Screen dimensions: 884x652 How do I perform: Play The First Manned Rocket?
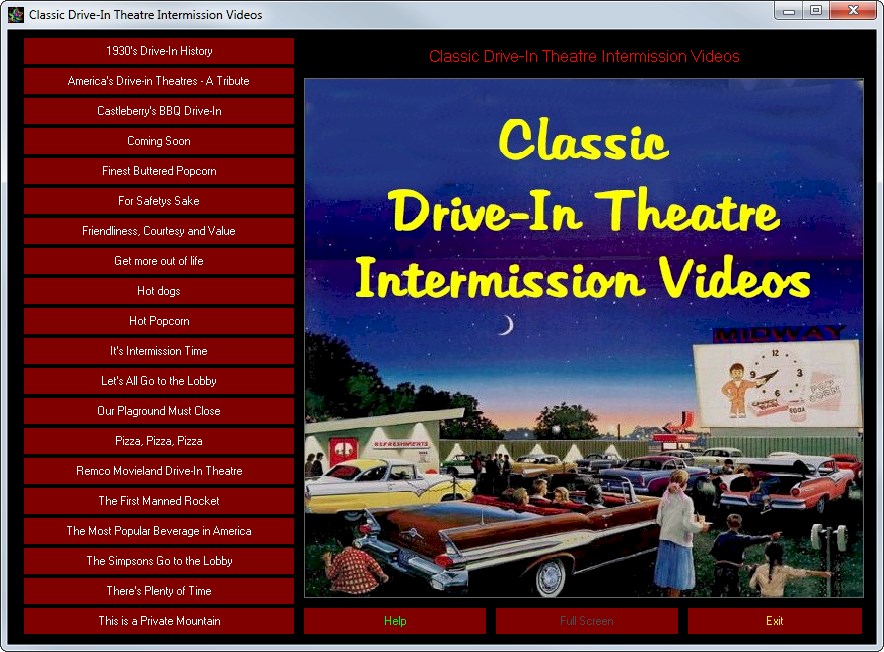pos(159,501)
